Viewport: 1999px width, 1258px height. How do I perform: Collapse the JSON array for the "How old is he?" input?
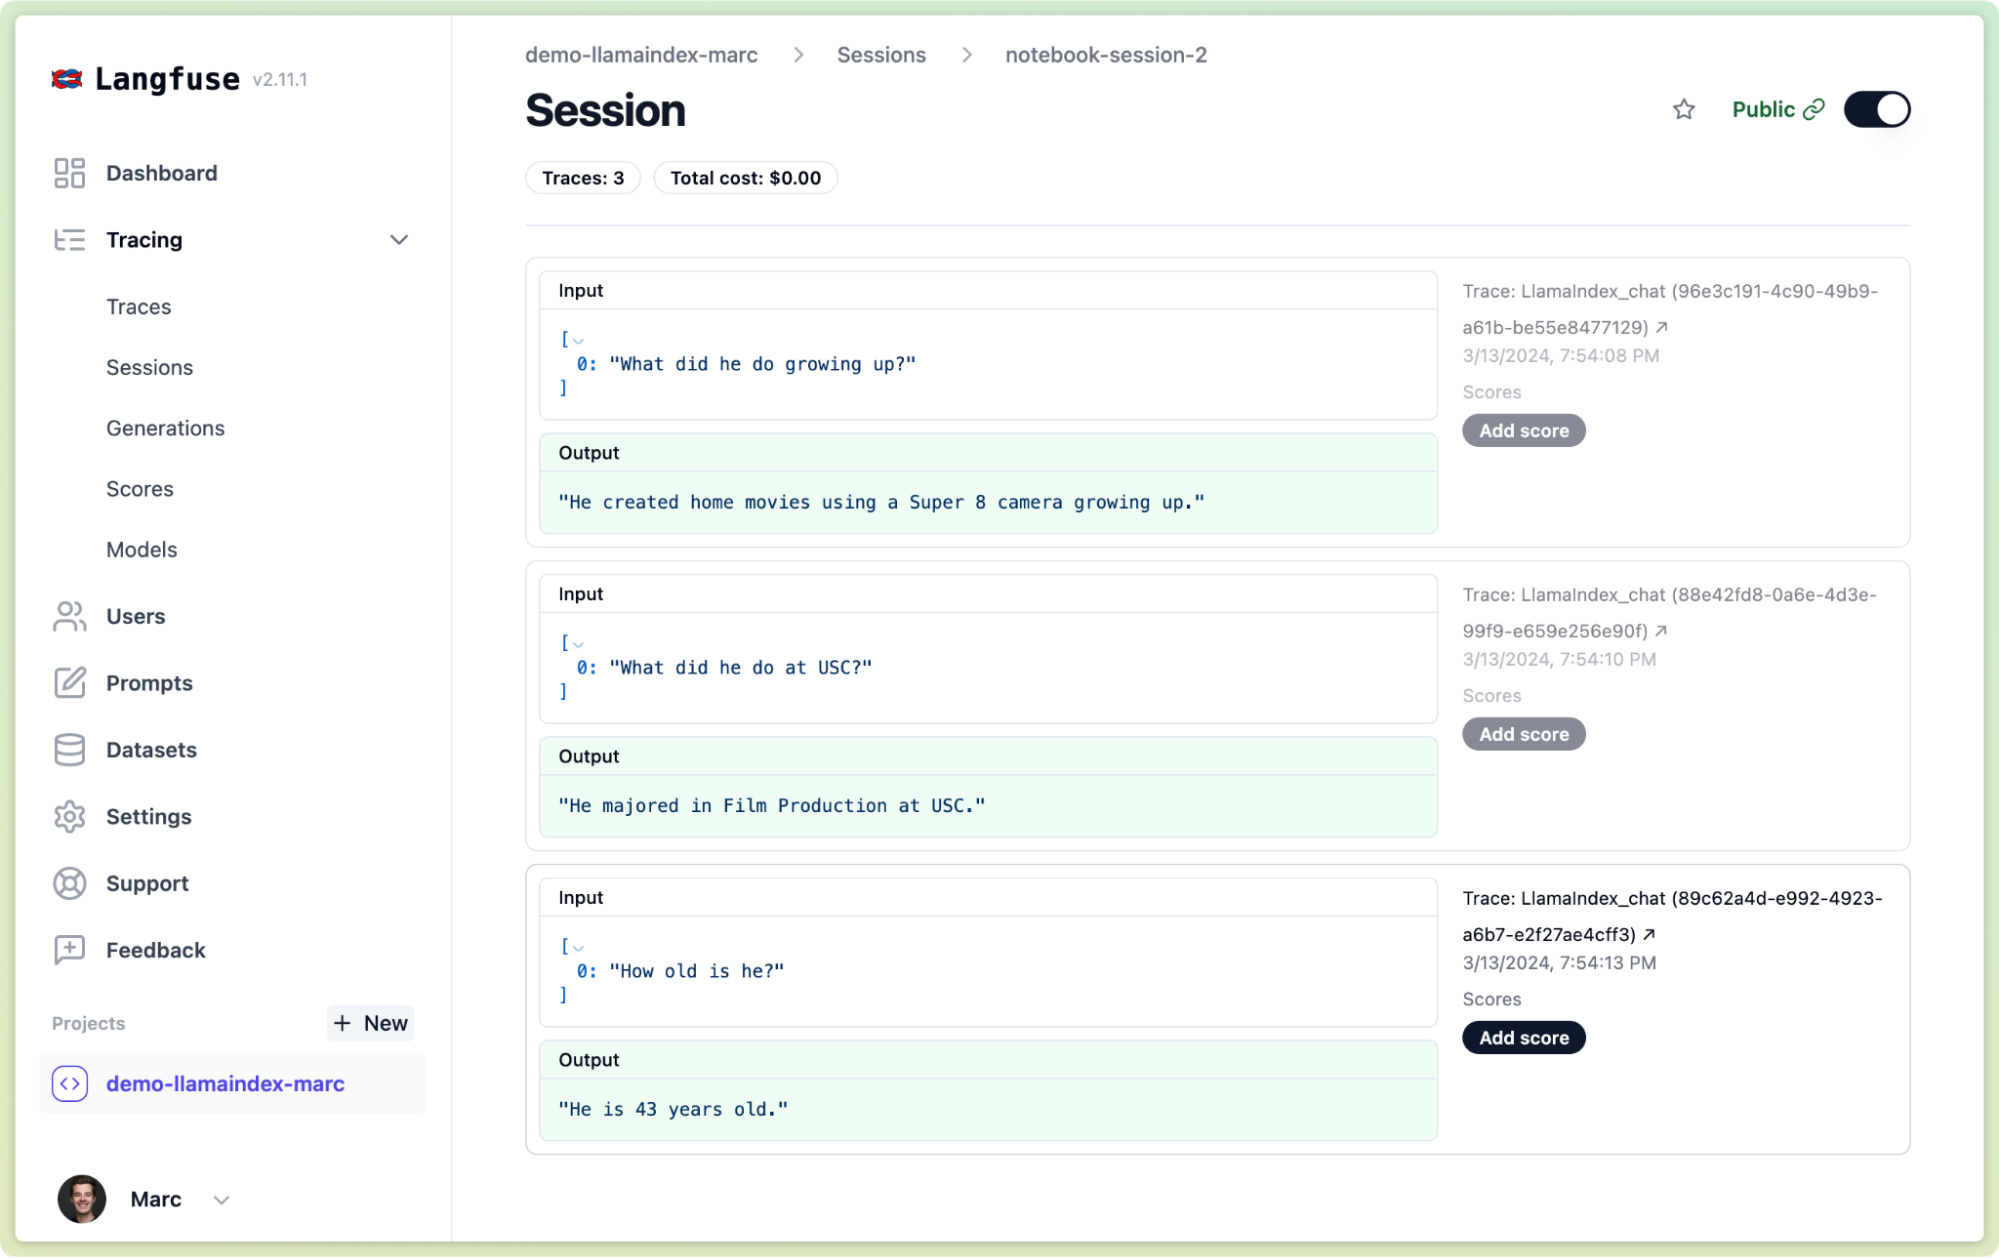click(x=578, y=947)
